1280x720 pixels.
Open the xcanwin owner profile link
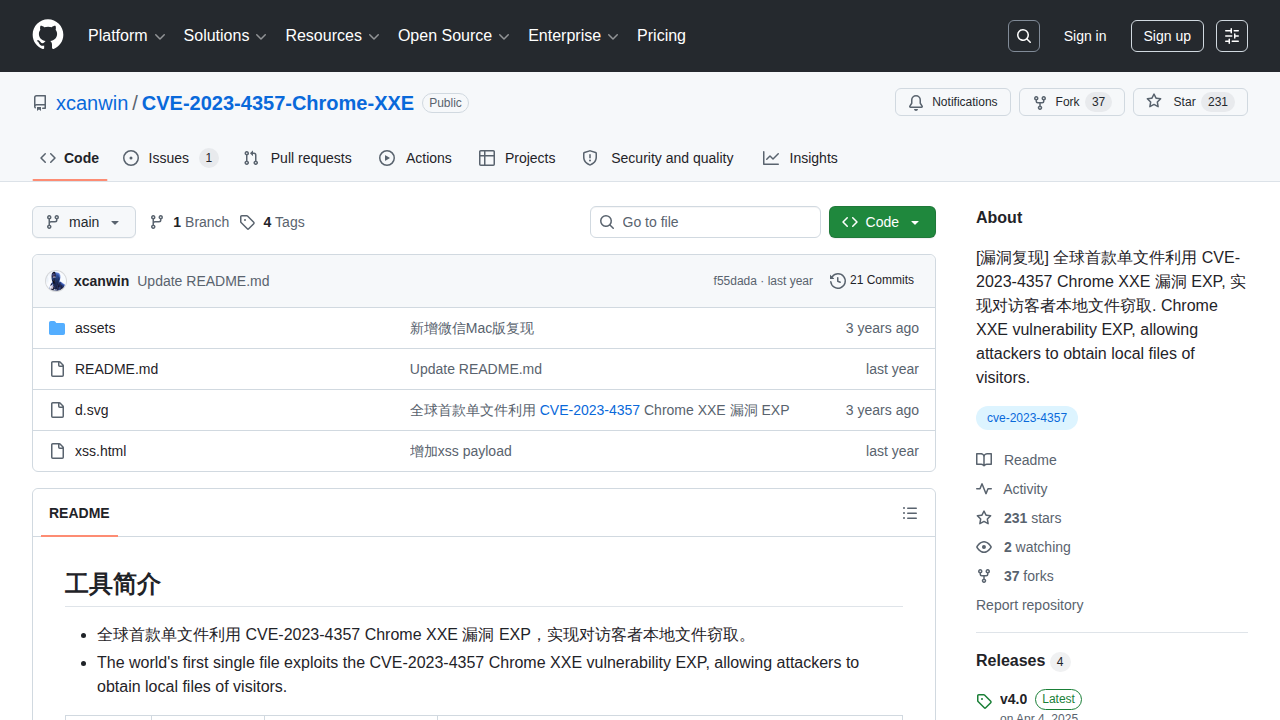tap(92, 103)
